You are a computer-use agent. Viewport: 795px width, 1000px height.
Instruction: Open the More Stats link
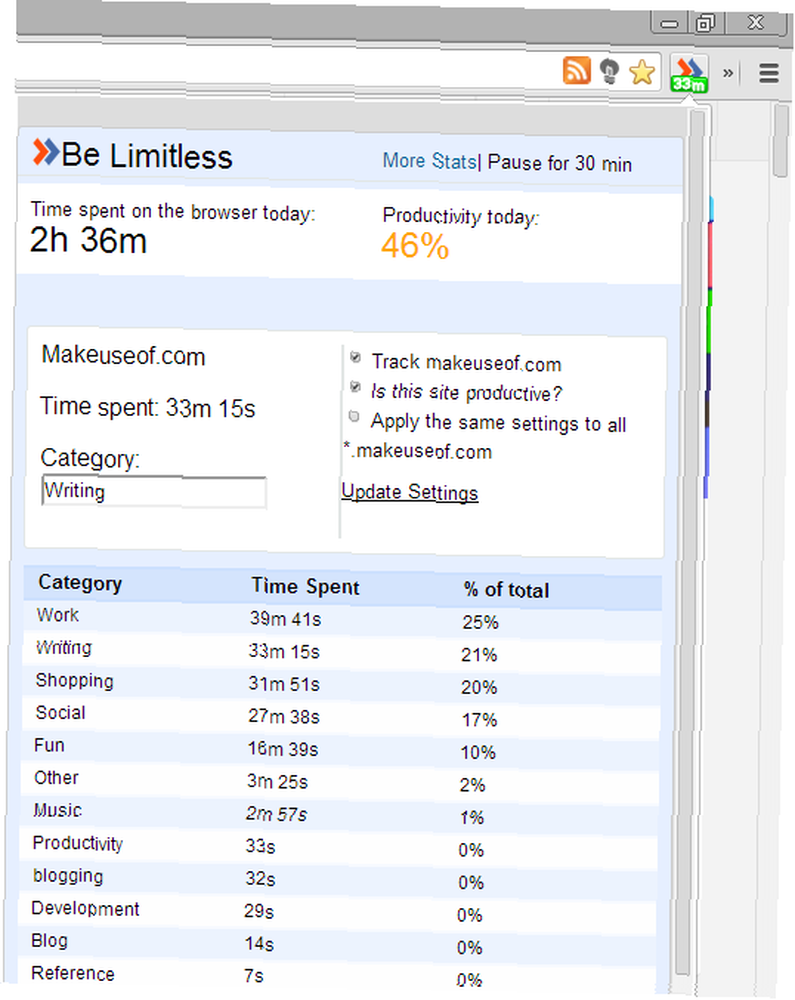[x=429, y=161]
